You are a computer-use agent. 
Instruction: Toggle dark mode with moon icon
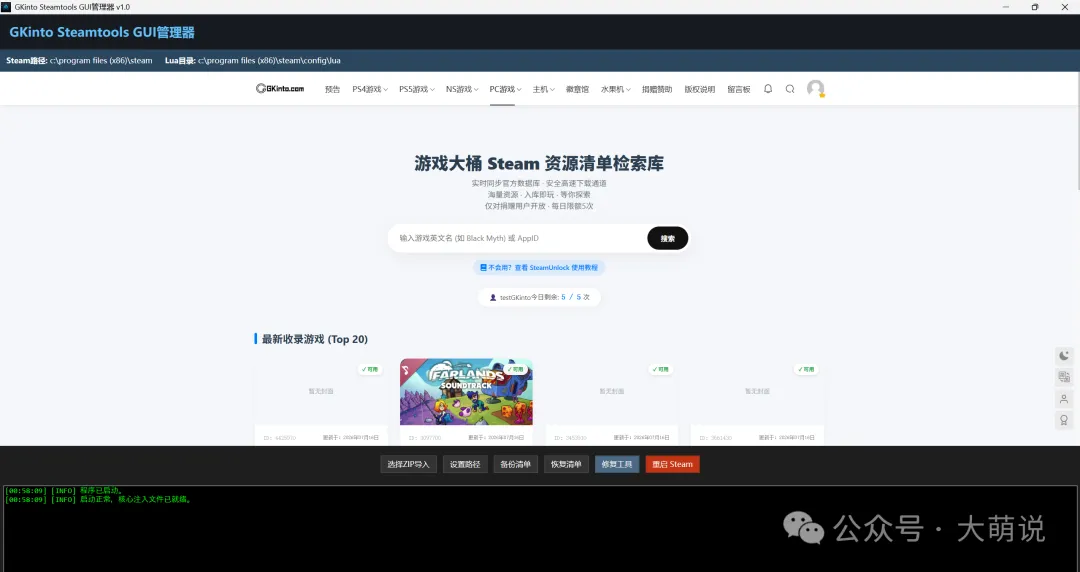coord(1064,356)
